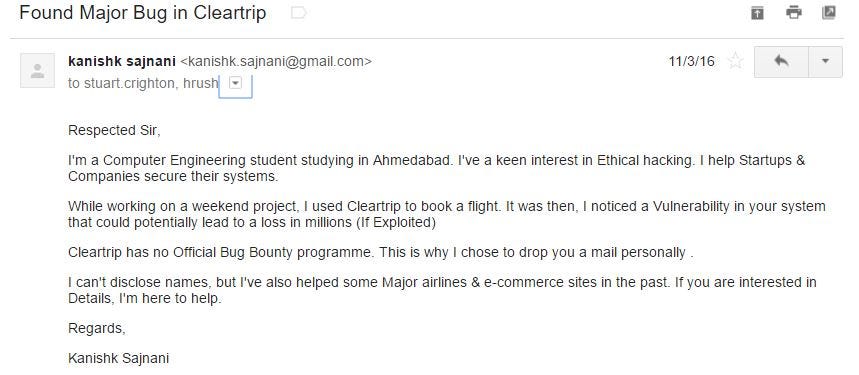Print the email using the printer icon
859x375 pixels.
(794, 13)
